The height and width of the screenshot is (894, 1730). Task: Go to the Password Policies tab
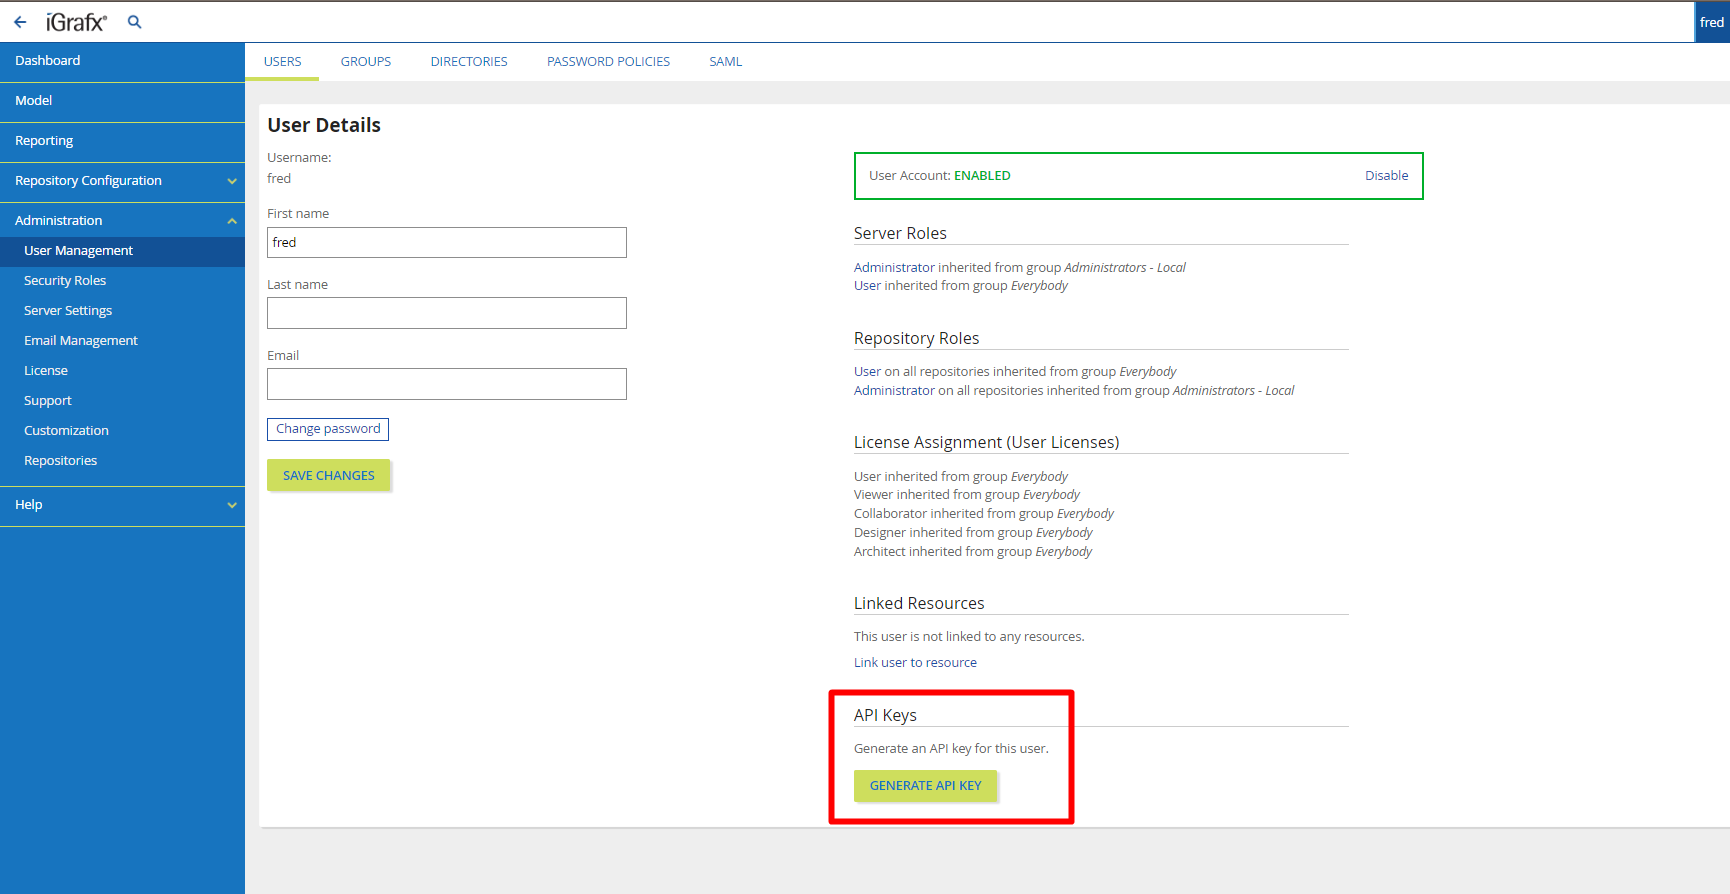pyautogui.click(x=608, y=62)
